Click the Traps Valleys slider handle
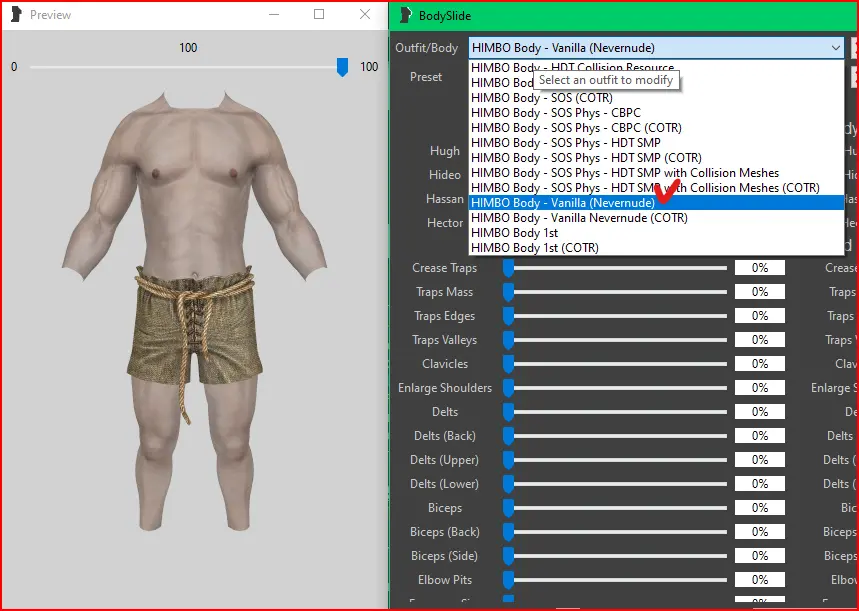The width and height of the screenshot is (859, 611). click(508, 340)
